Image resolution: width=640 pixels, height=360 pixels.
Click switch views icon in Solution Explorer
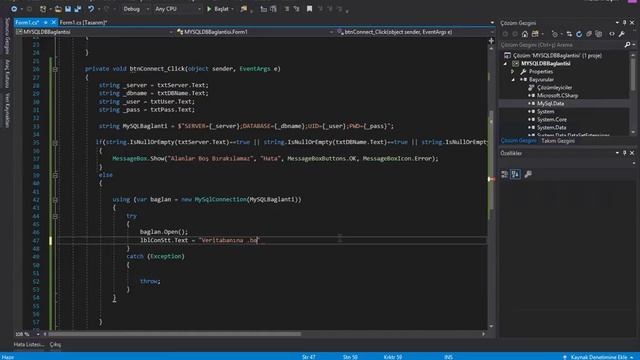536,34
